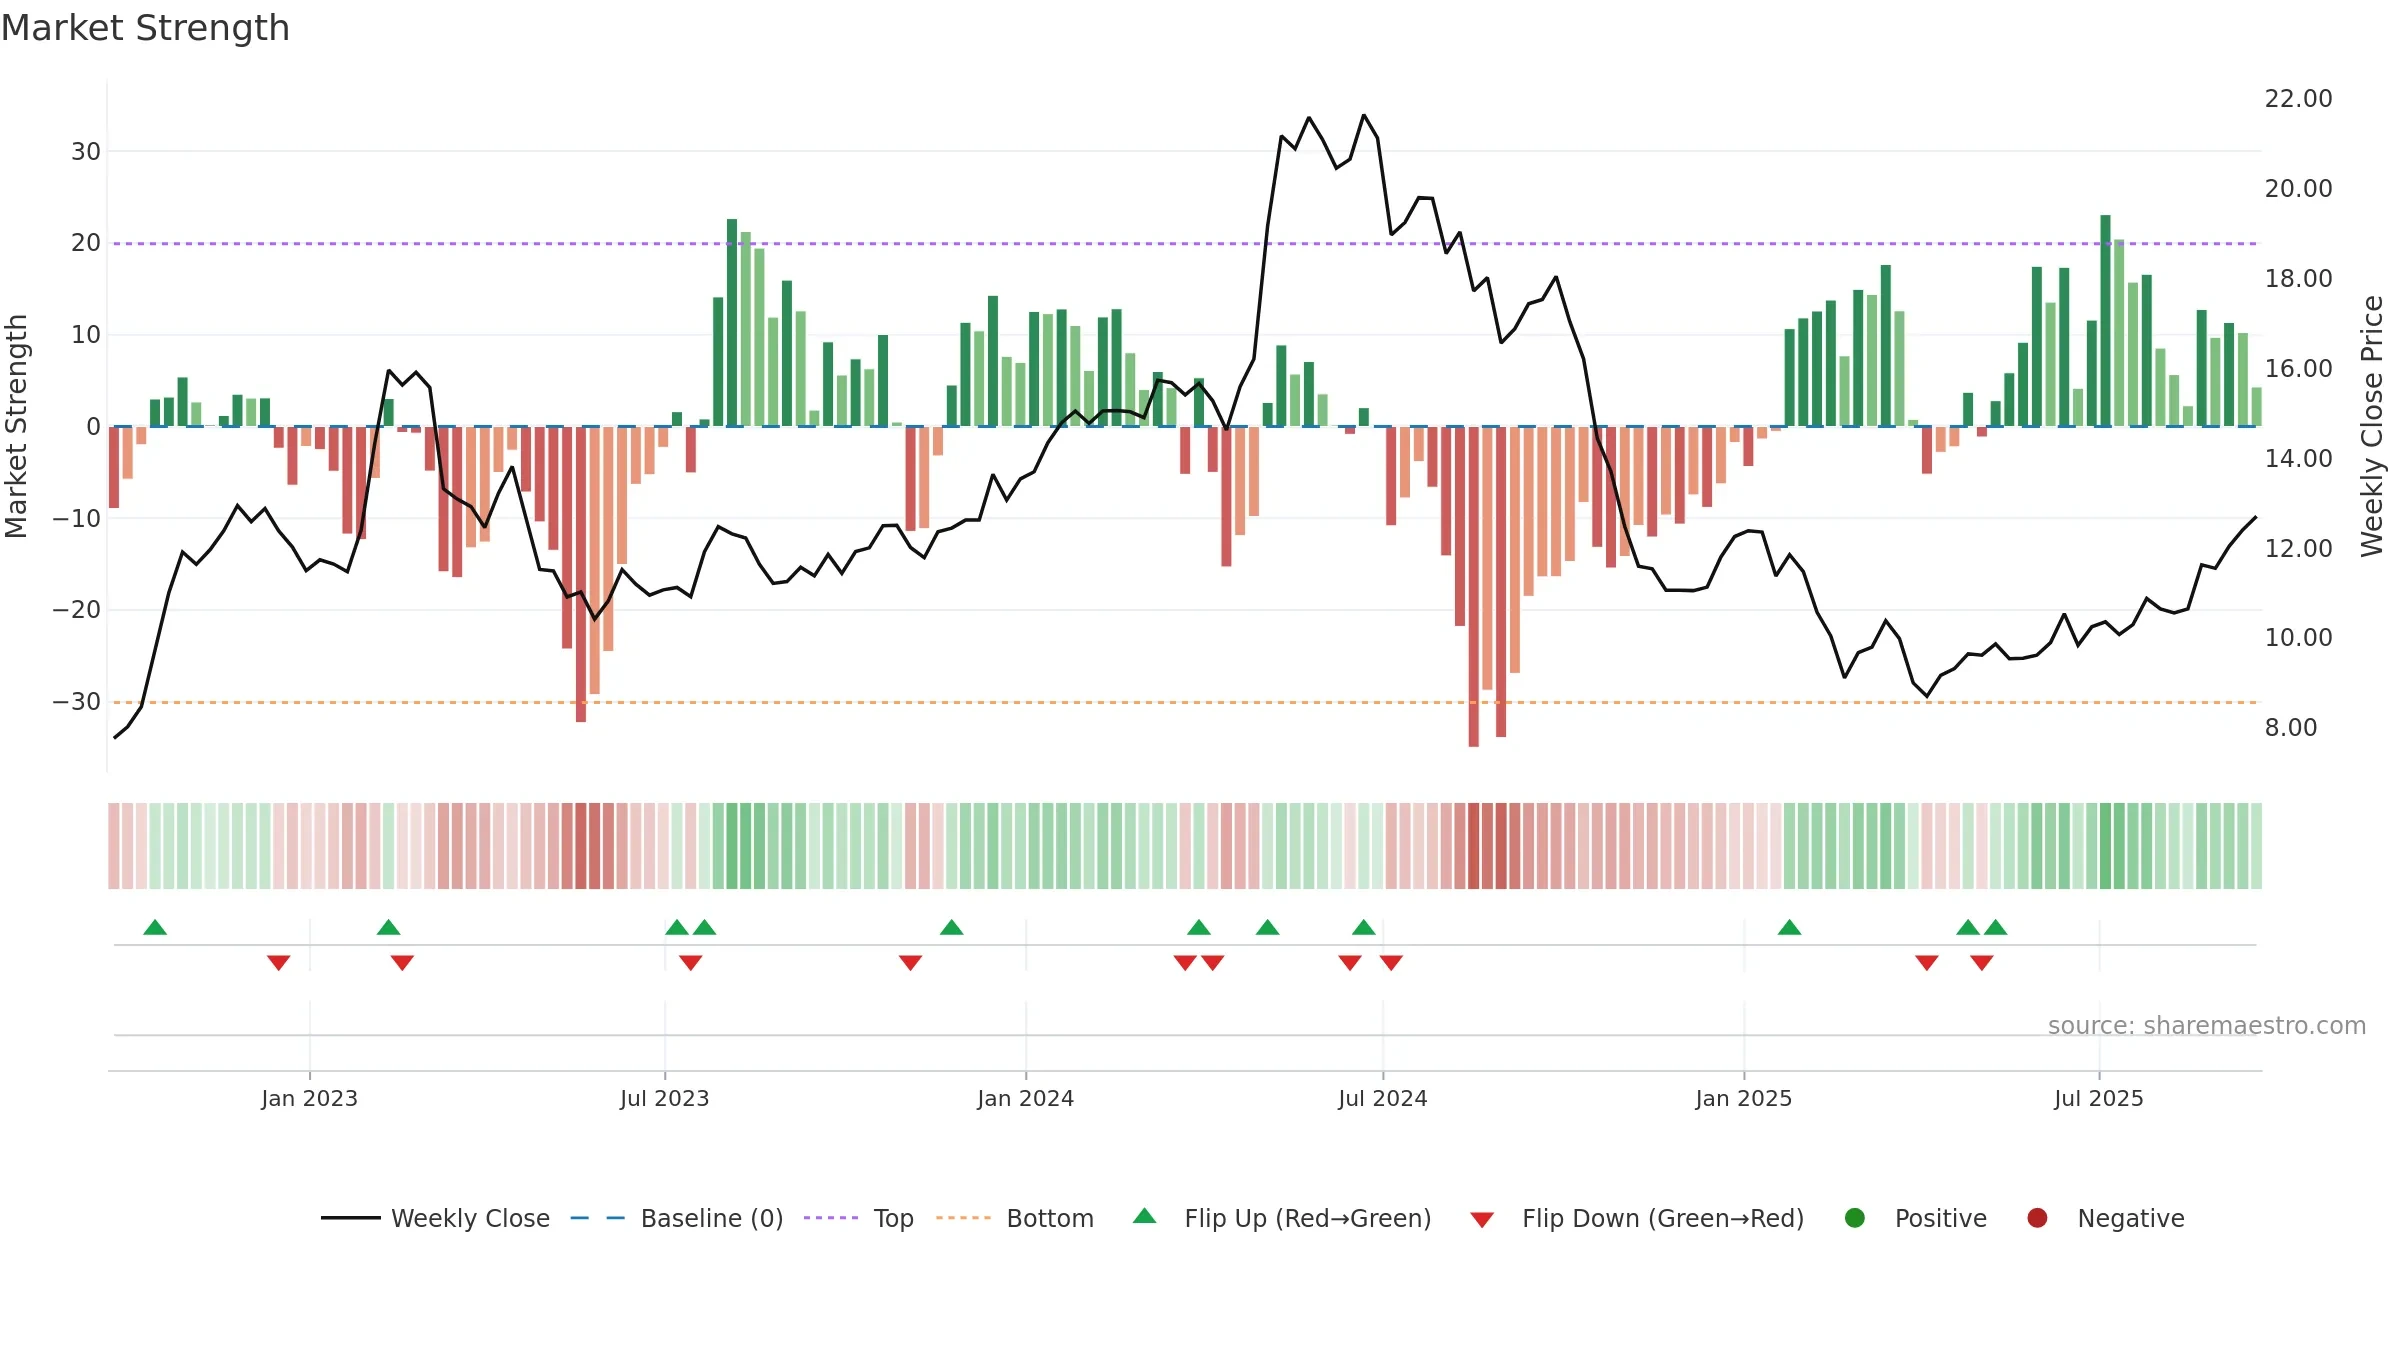Click the 18.00 price axis label

coord(2298,279)
